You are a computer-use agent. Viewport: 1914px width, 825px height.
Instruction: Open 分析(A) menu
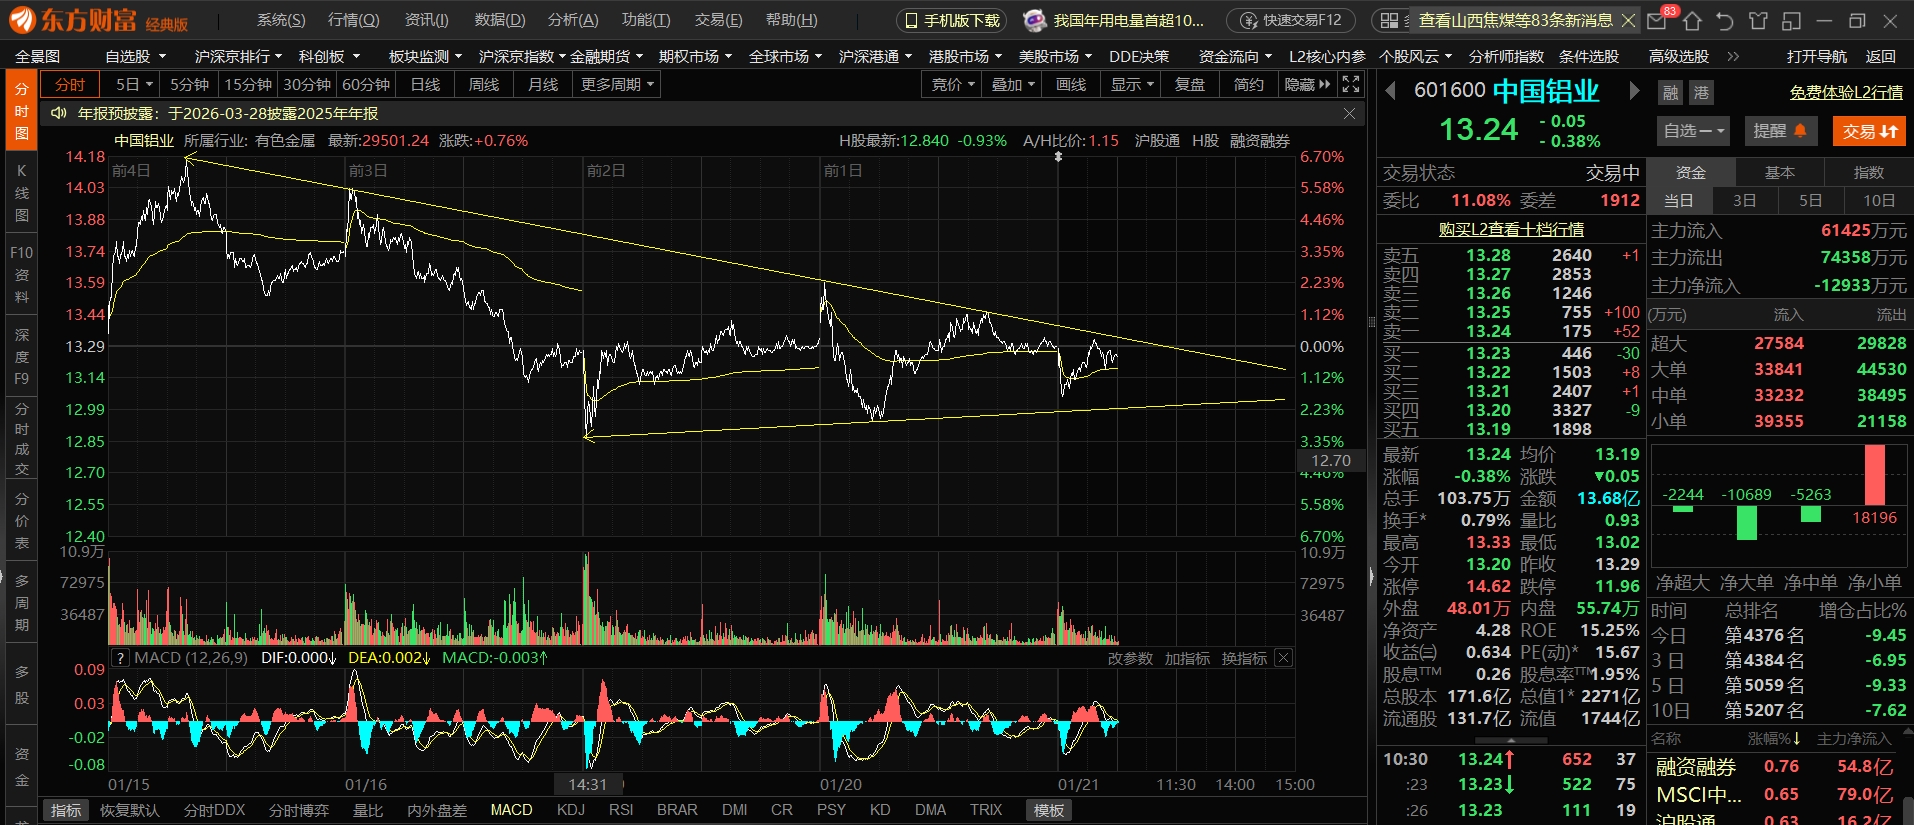[573, 20]
